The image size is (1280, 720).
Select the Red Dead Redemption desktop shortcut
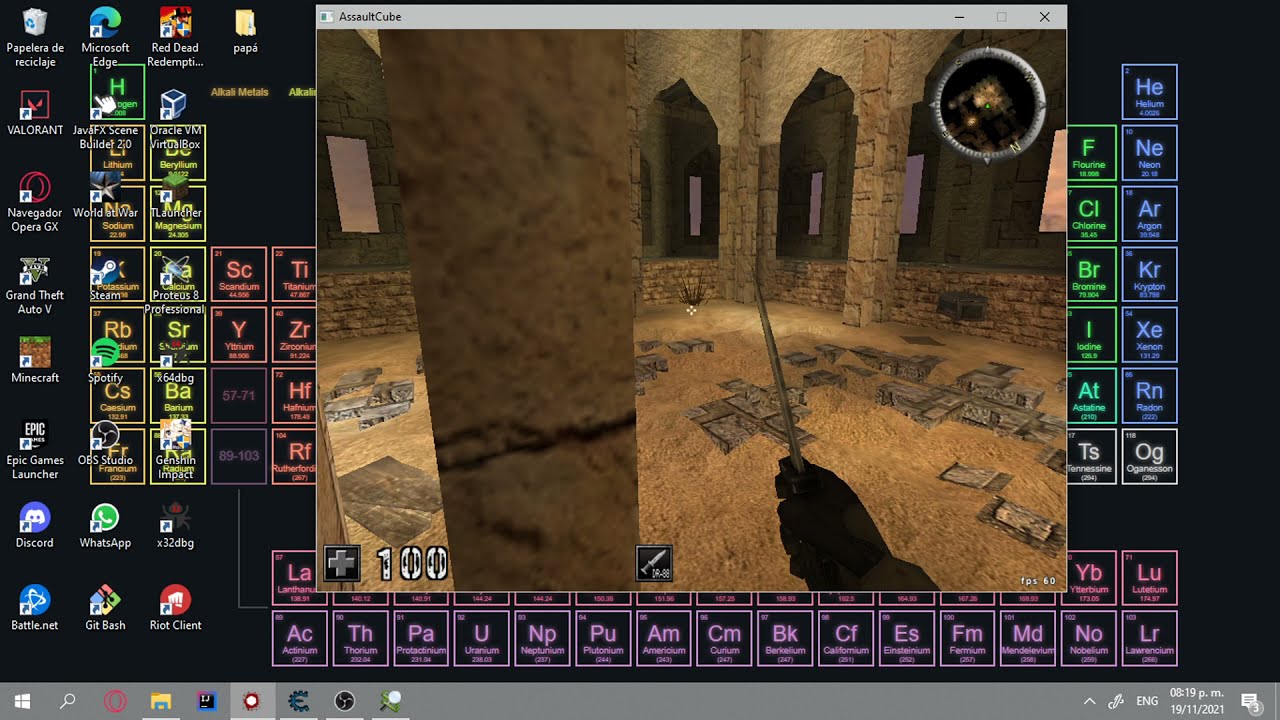tap(176, 38)
